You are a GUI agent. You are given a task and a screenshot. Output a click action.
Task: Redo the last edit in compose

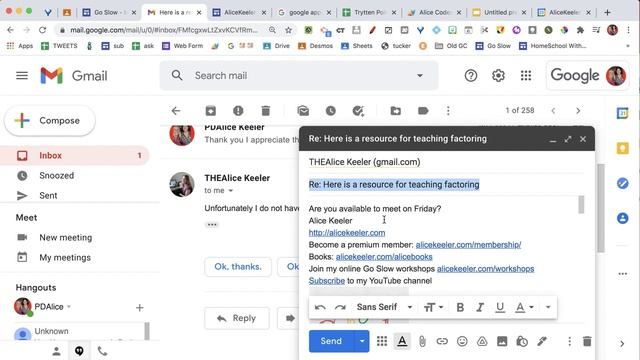[340, 307]
